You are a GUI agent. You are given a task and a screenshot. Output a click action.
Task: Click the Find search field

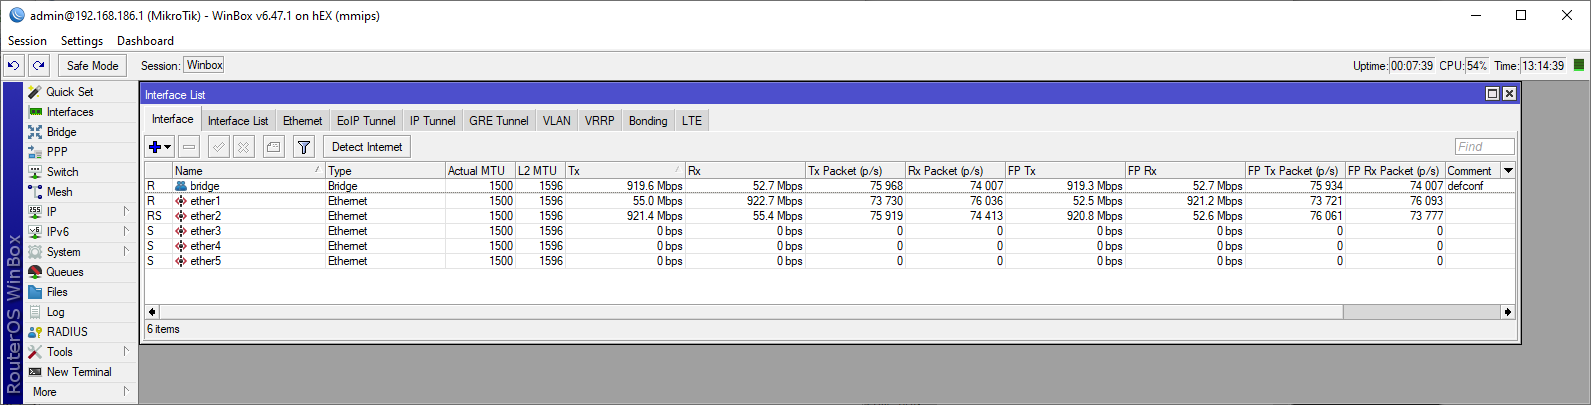[x=1484, y=147]
